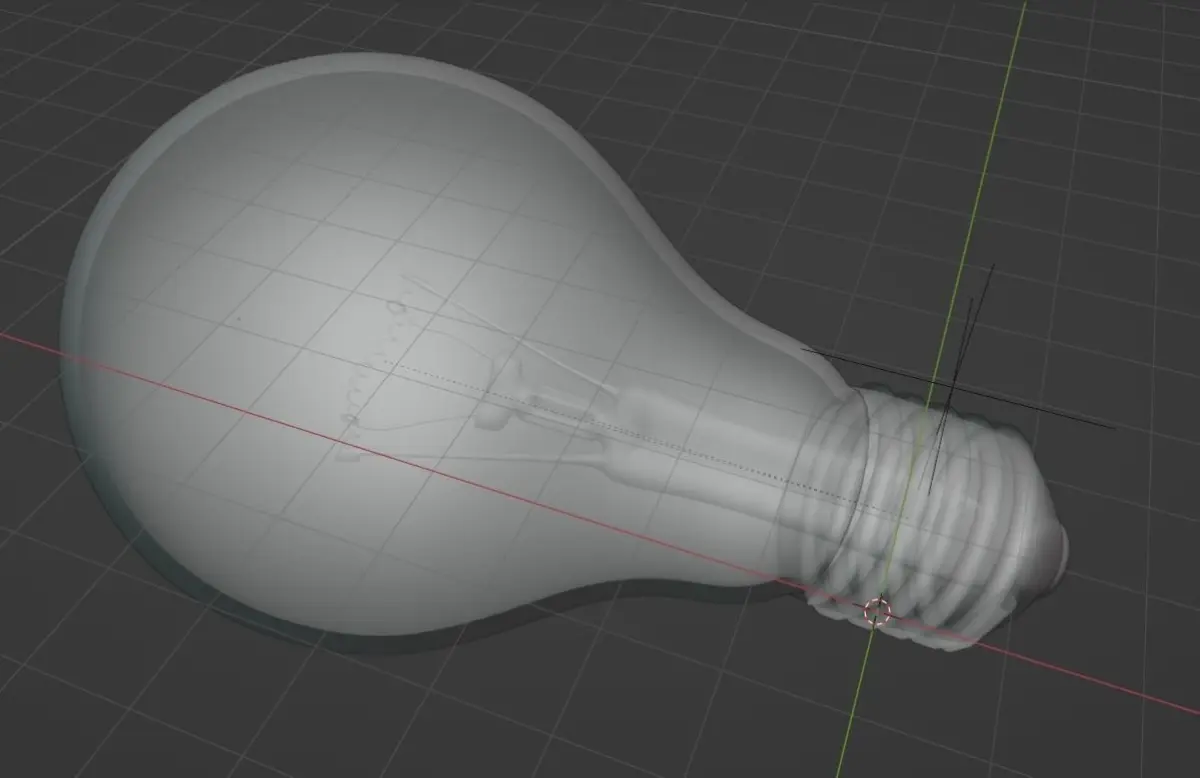
Task: Select the black crossed-lines empty object
Action: pos(955,385)
